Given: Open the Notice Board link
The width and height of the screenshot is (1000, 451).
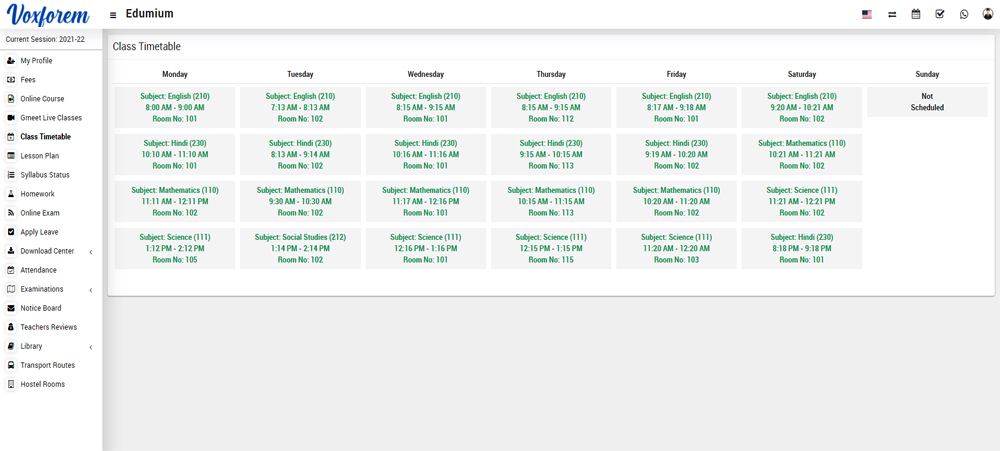Looking at the screenshot, I should click(40, 308).
